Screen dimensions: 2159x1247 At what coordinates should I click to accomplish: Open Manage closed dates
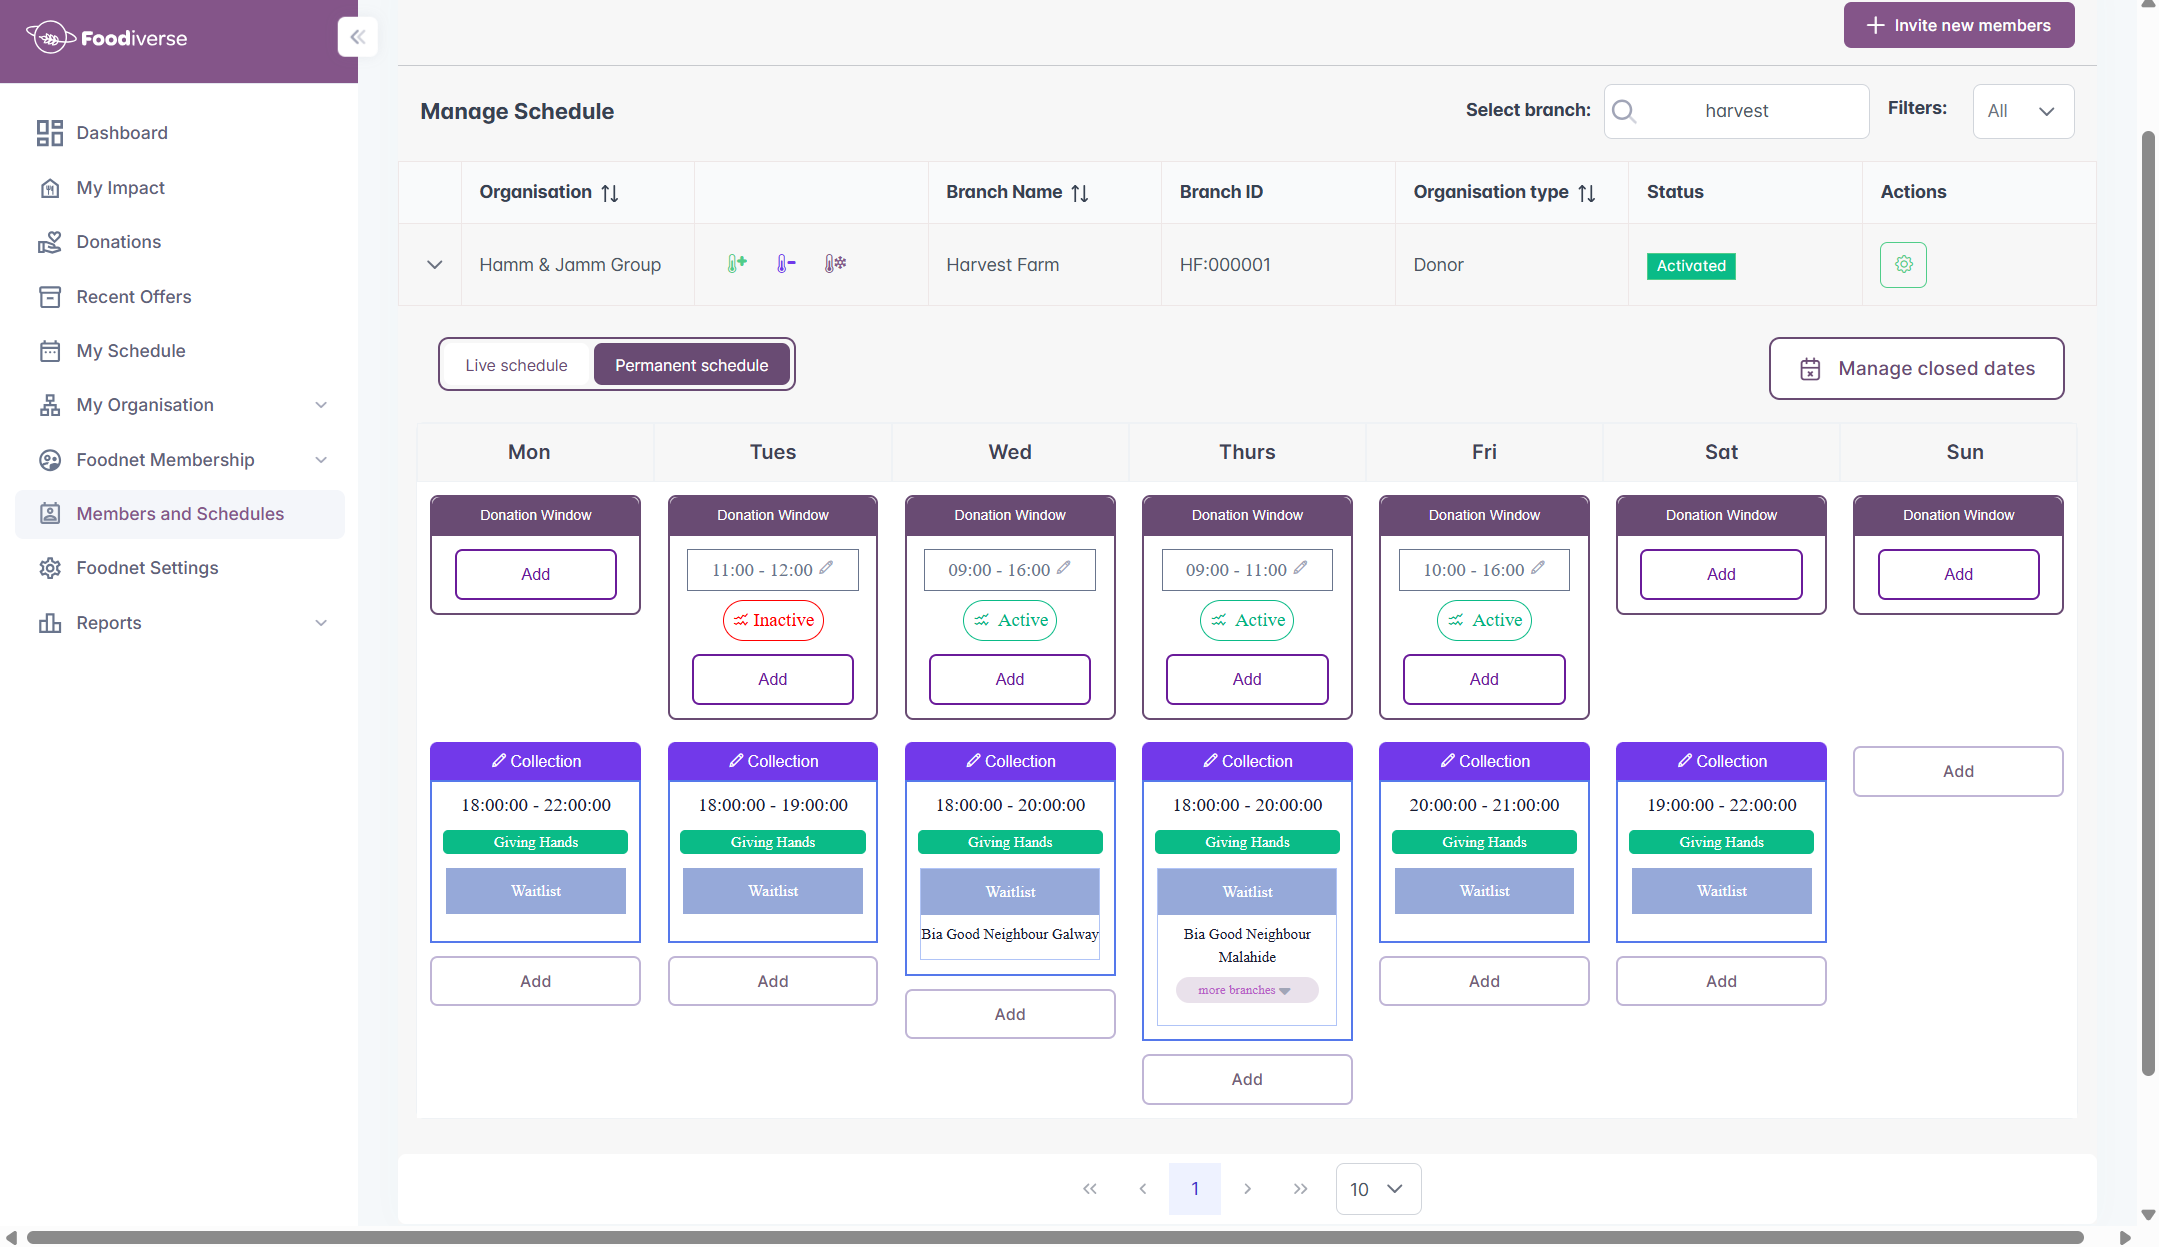coord(1915,368)
